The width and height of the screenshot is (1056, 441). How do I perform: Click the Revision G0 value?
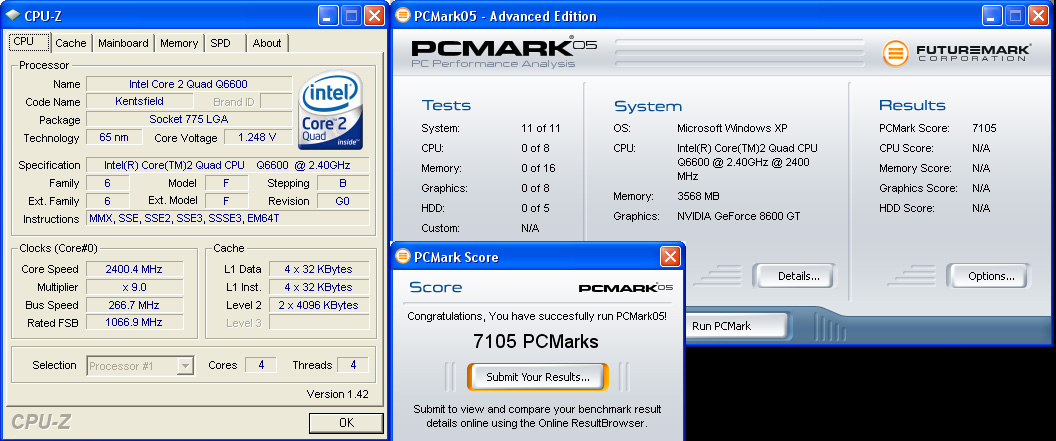(343, 201)
